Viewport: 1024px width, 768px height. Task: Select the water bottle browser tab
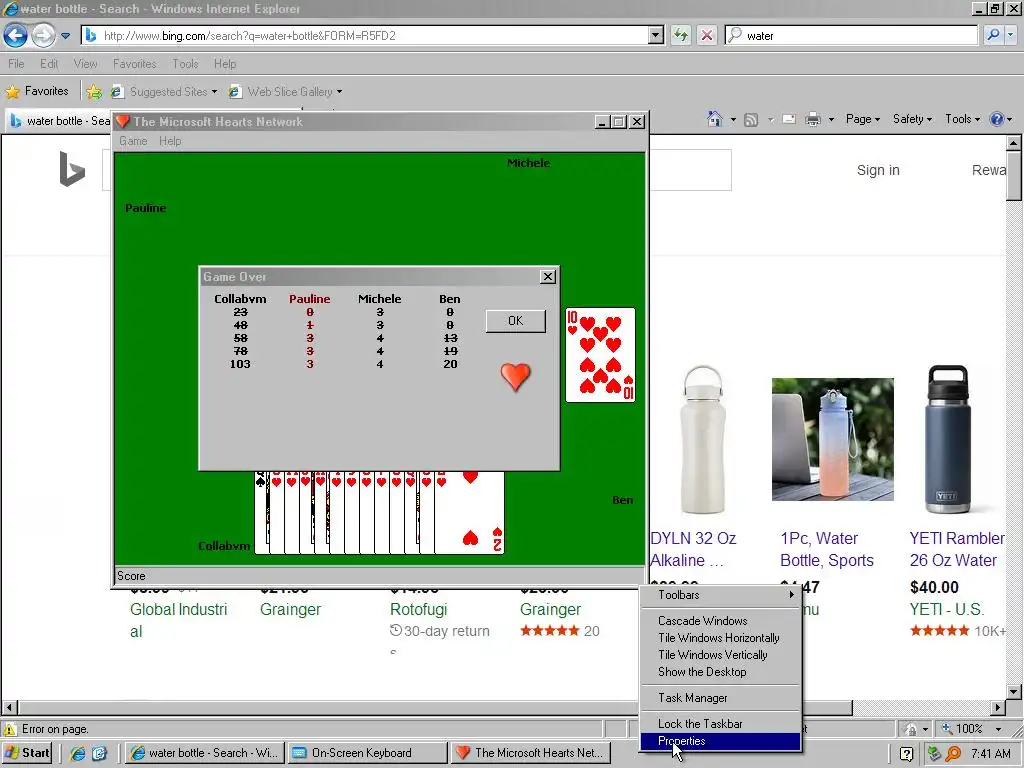(x=59, y=121)
